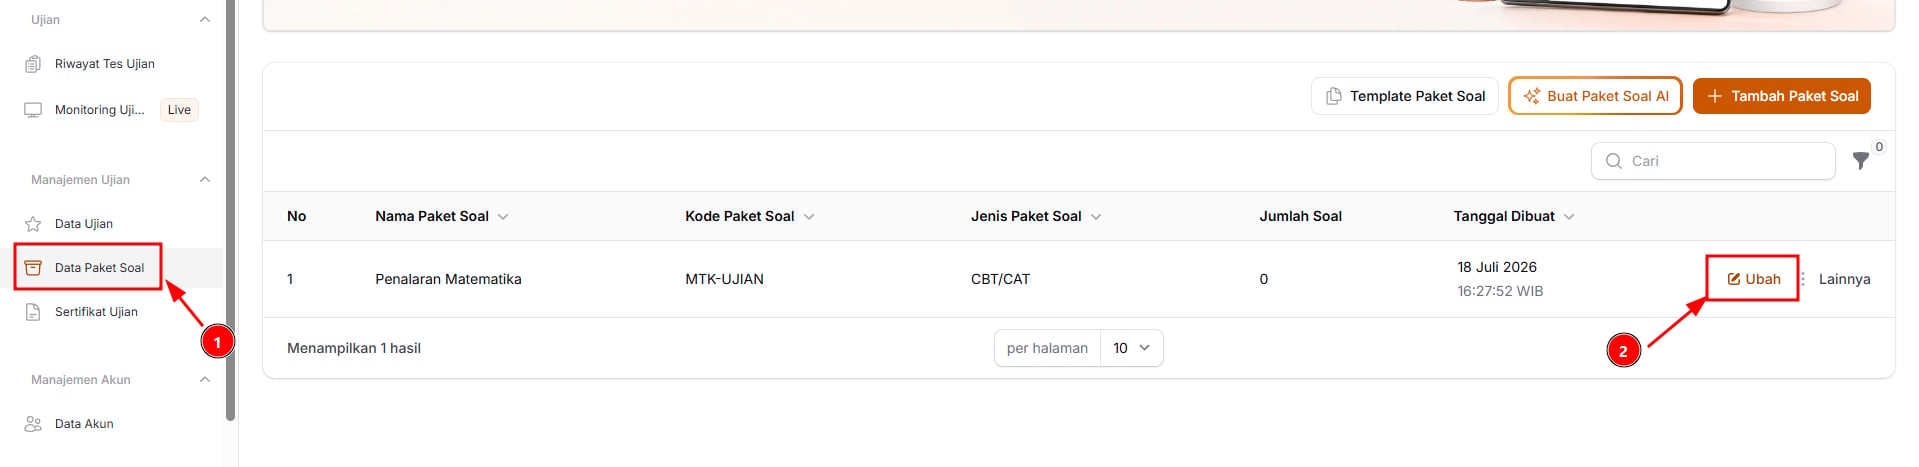Click the filter funnel icon
Image resolution: width=1919 pixels, height=467 pixels.
tap(1860, 161)
